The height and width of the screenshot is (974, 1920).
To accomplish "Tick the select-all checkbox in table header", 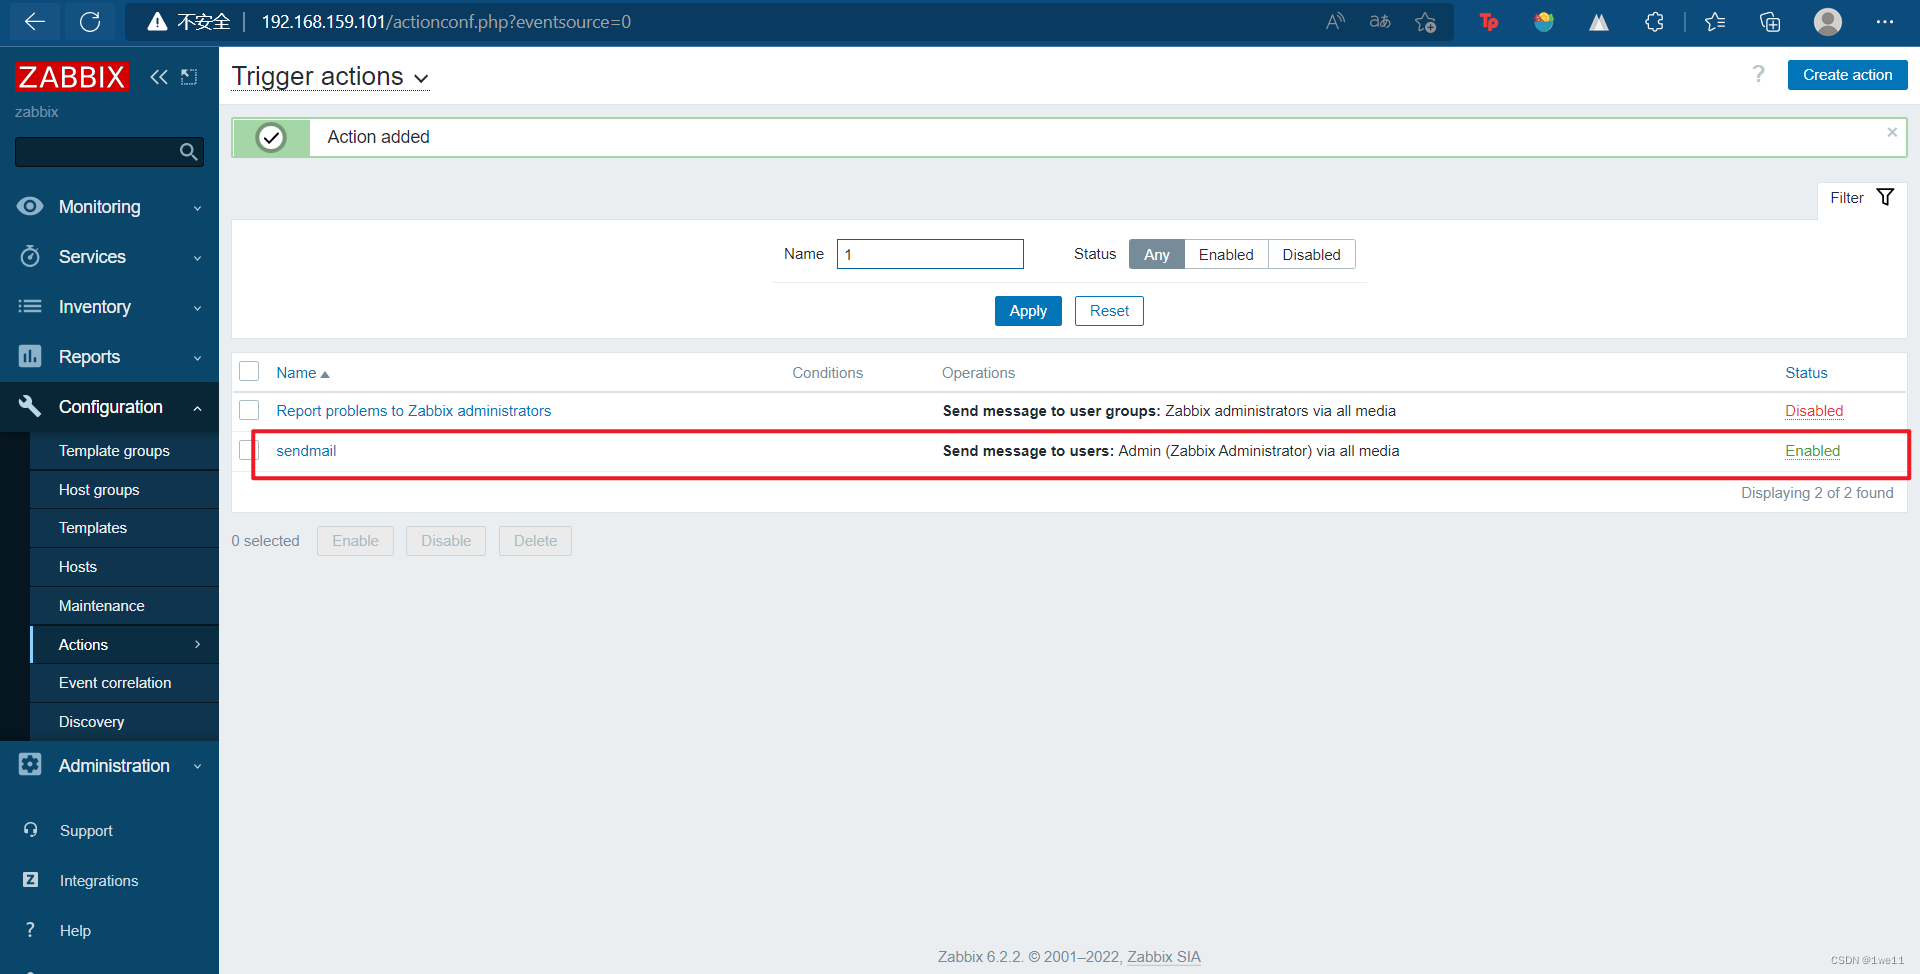I will pos(249,372).
